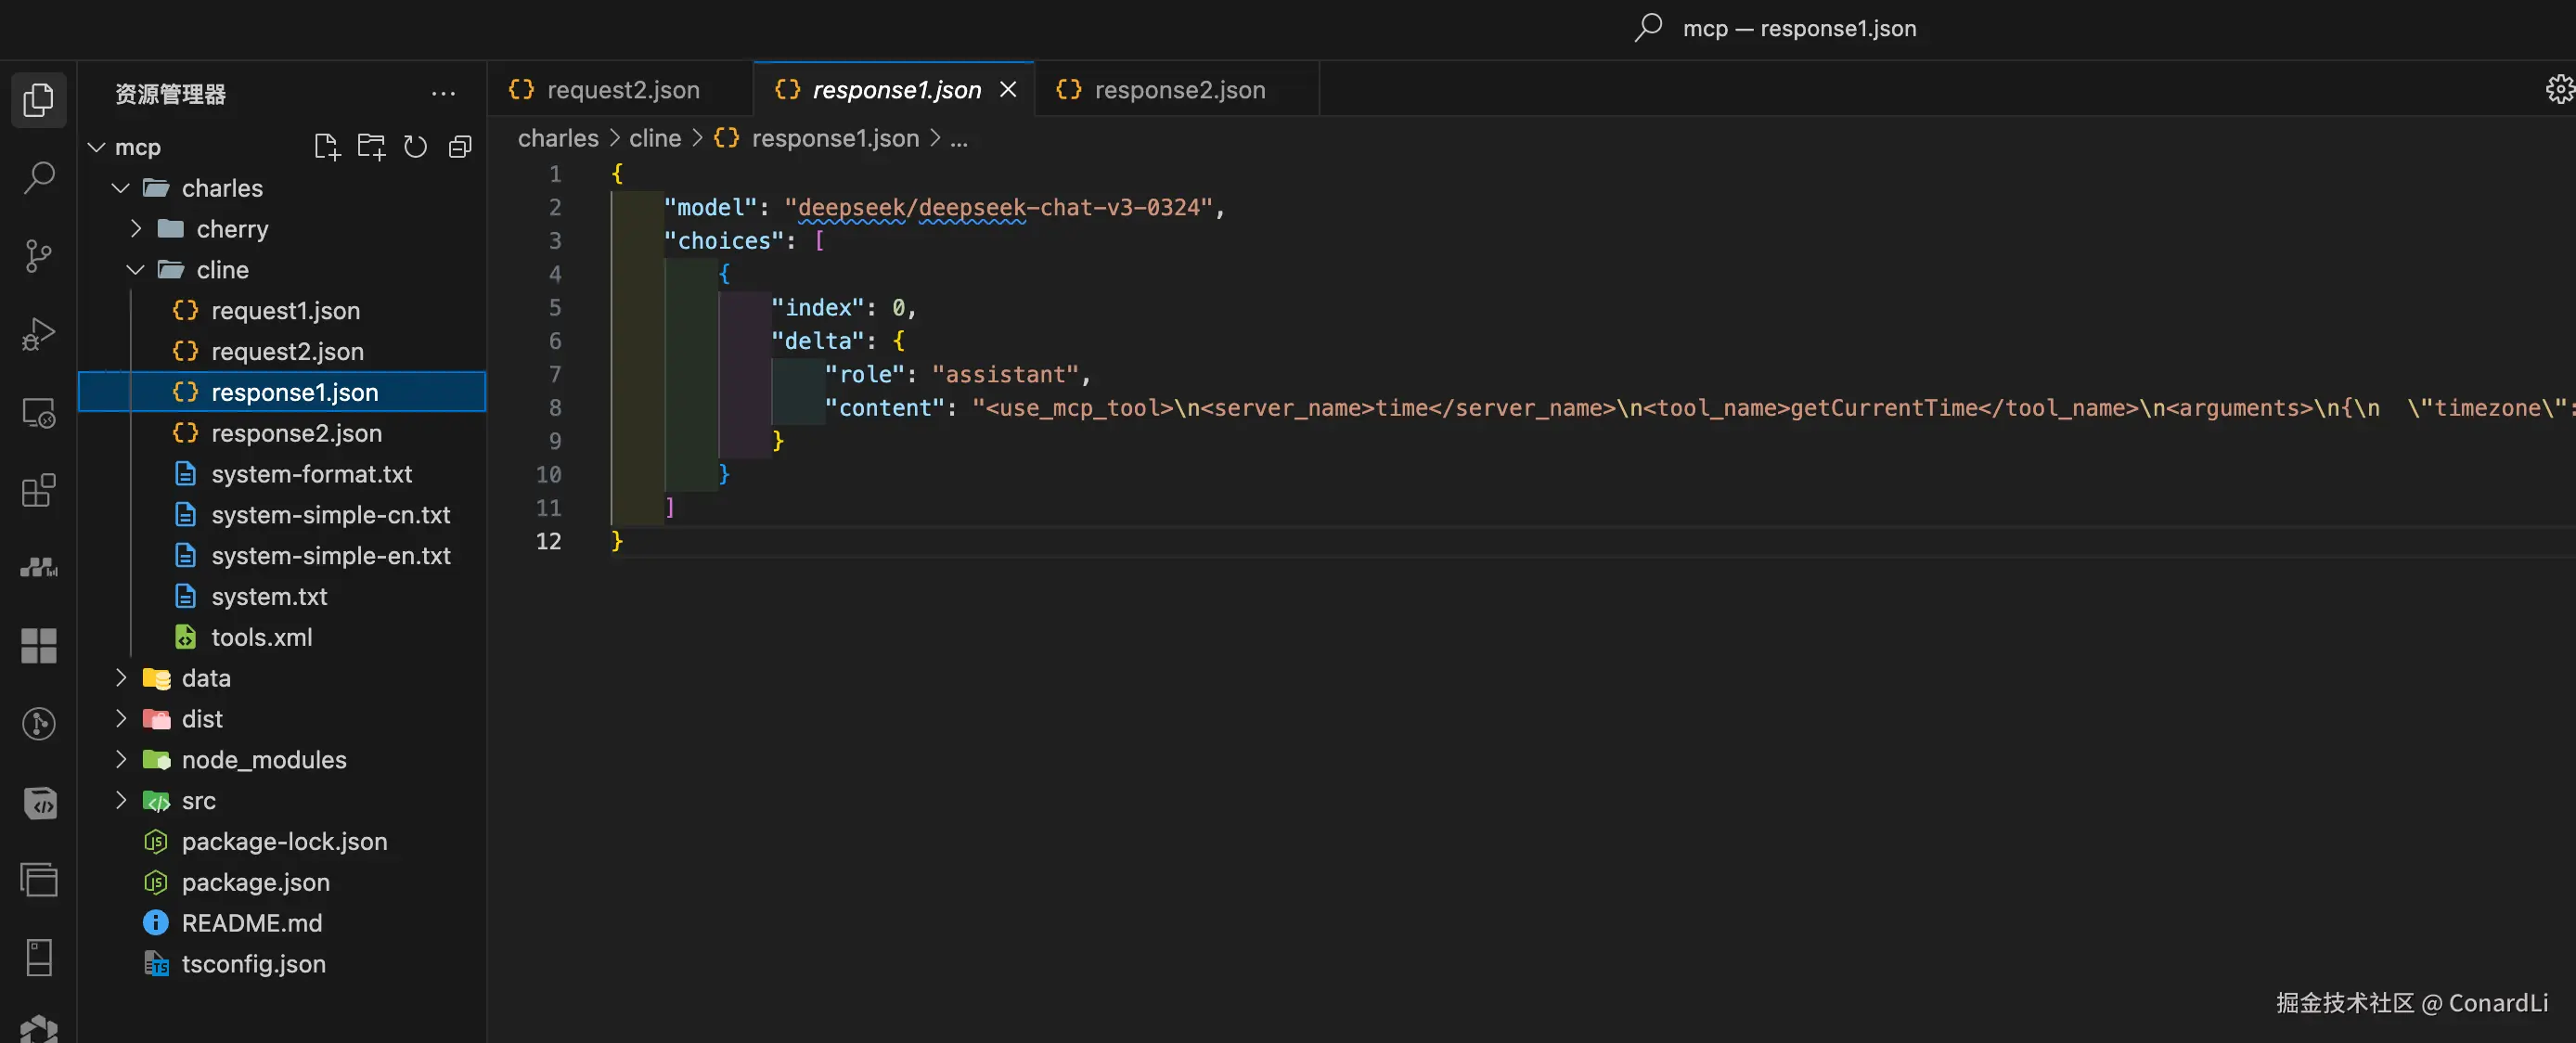Open explorer panel more actions menu

(x=443, y=94)
